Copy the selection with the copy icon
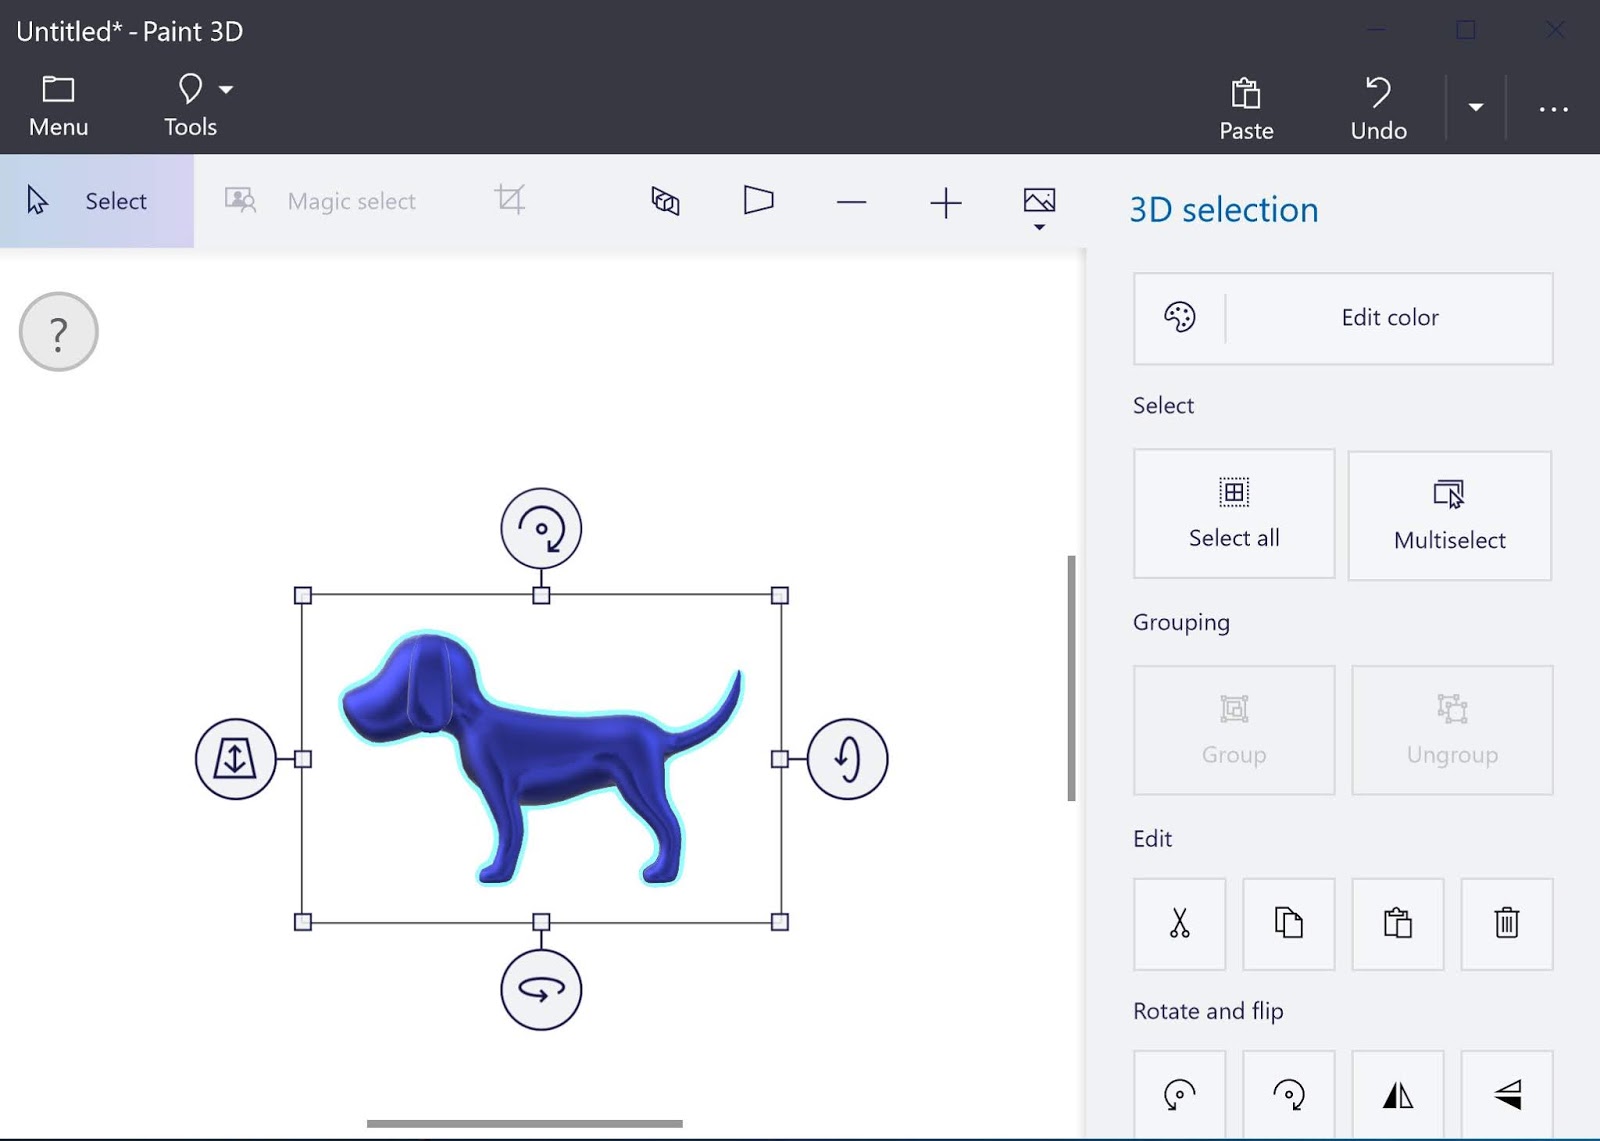This screenshot has width=1600, height=1141. pyautogui.click(x=1287, y=925)
